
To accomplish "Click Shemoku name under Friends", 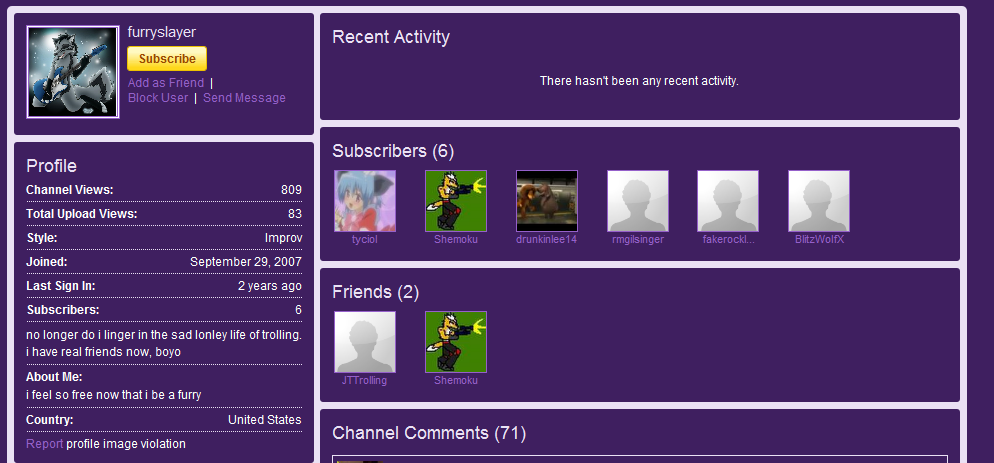I will (x=456, y=381).
